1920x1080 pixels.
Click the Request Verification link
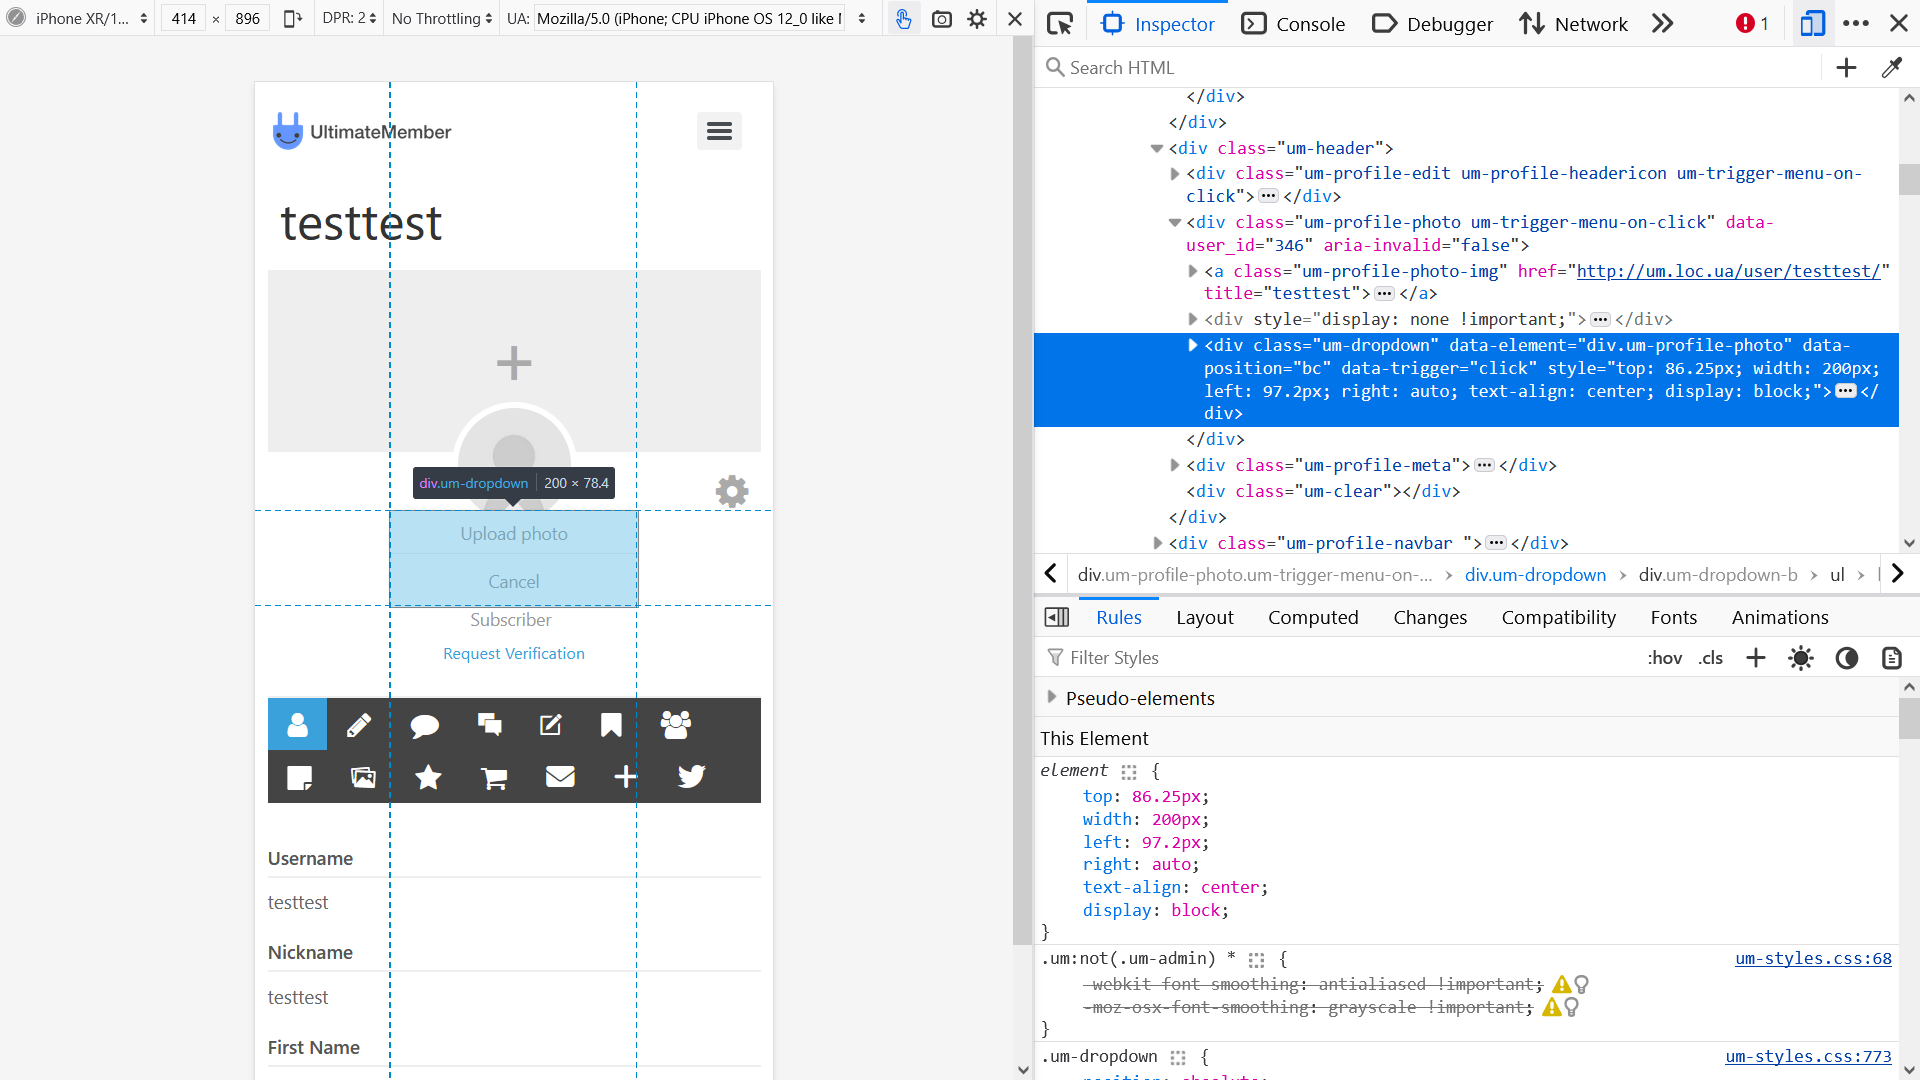click(514, 653)
